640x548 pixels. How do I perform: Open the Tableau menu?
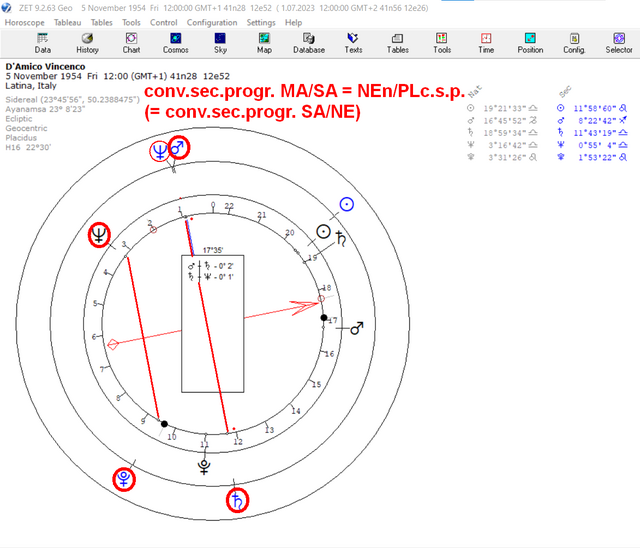click(67, 22)
